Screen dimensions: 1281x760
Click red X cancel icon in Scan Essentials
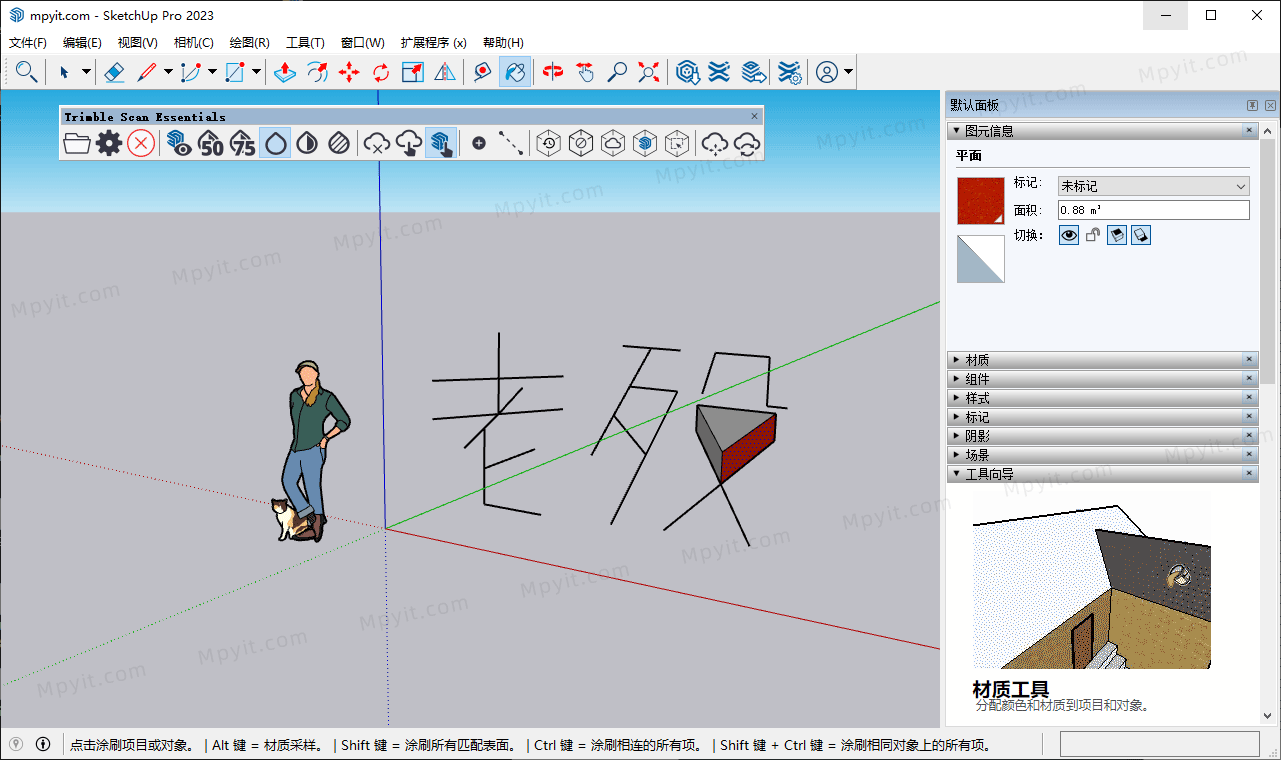(141, 143)
